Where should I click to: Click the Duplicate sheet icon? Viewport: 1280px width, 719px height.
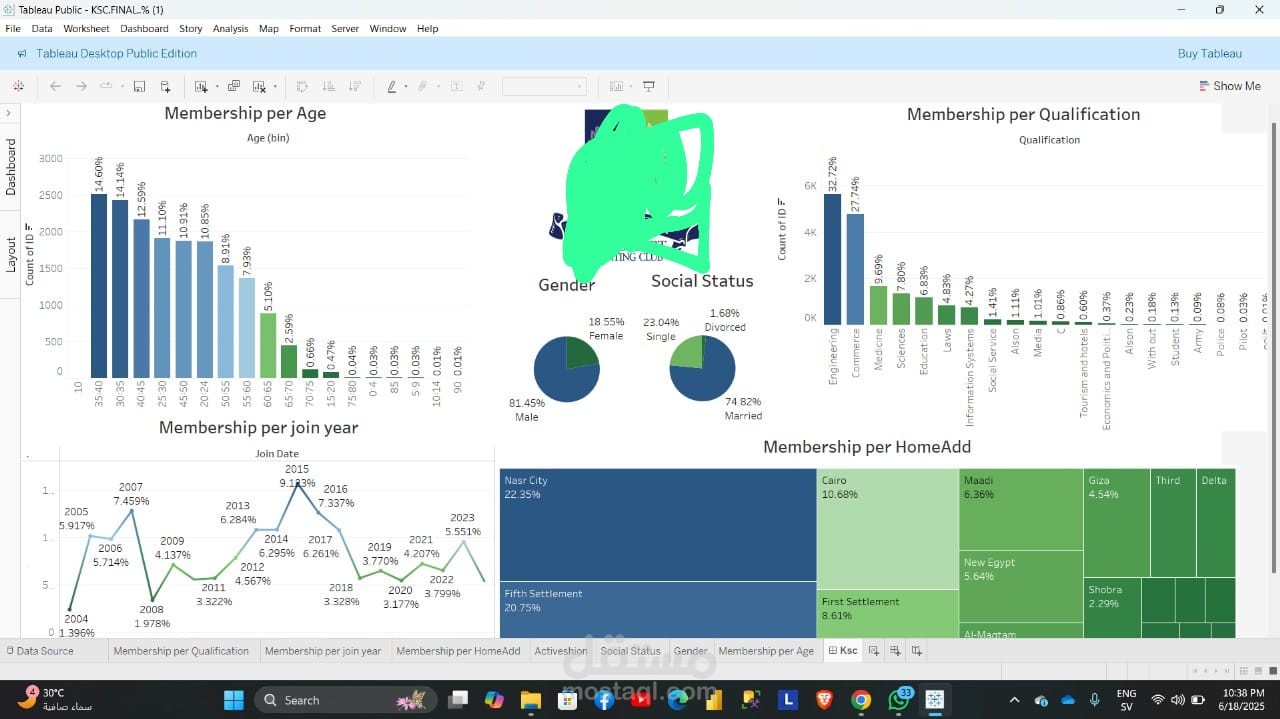coord(234,86)
